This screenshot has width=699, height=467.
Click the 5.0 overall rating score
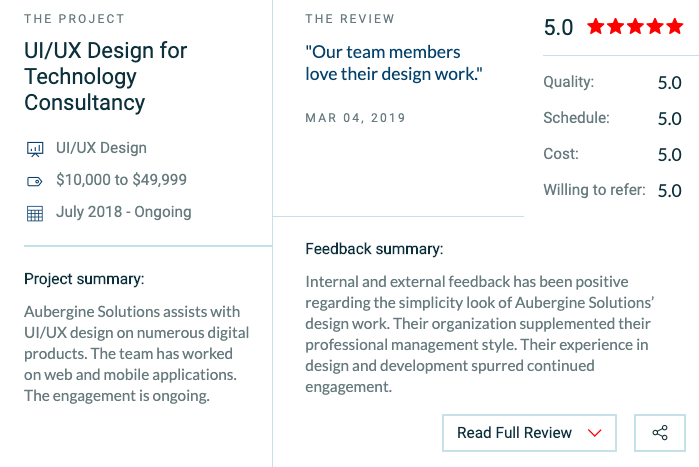click(x=558, y=27)
